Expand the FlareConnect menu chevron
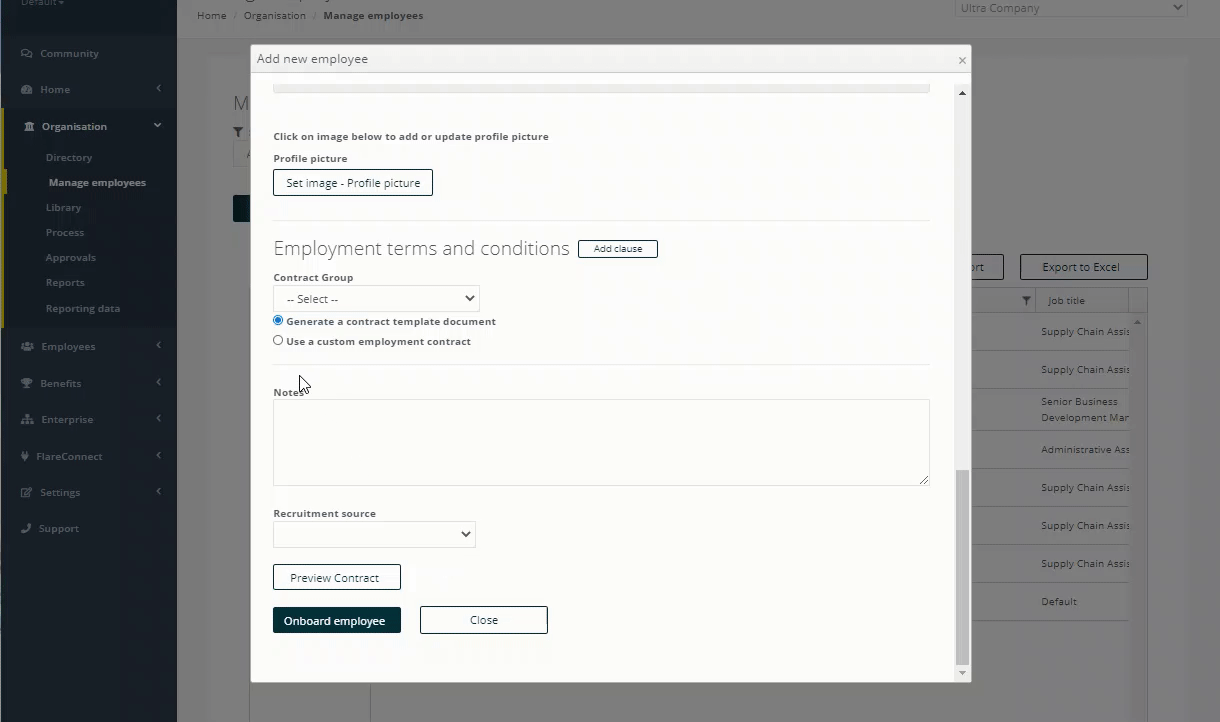The width and height of the screenshot is (1220, 722). 158,456
